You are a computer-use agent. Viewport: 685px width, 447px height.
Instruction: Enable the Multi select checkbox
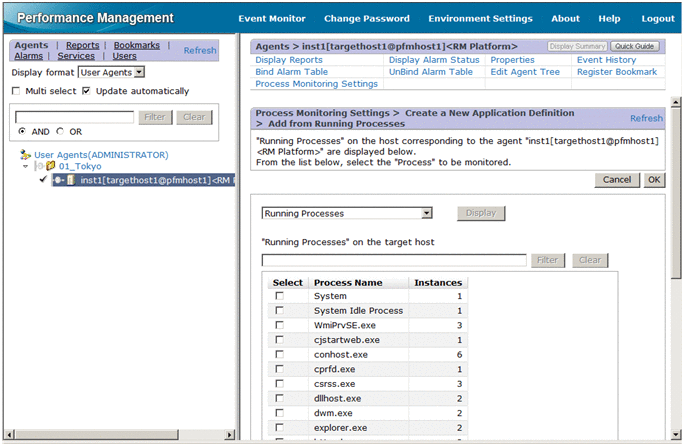click(16, 92)
